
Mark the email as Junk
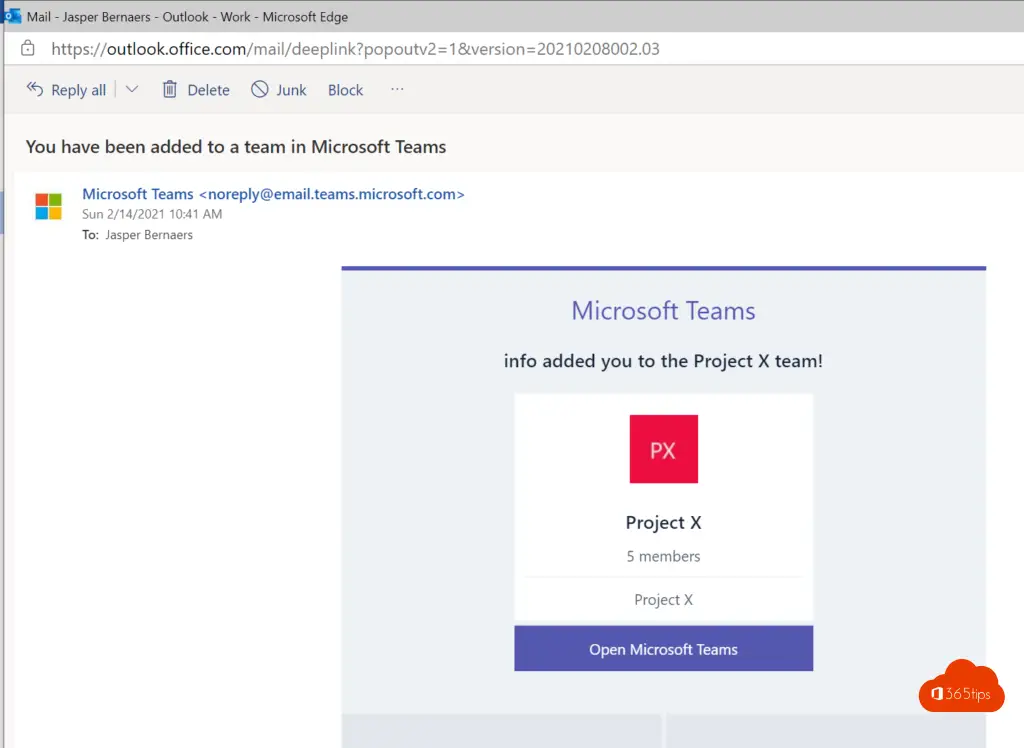pos(278,90)
